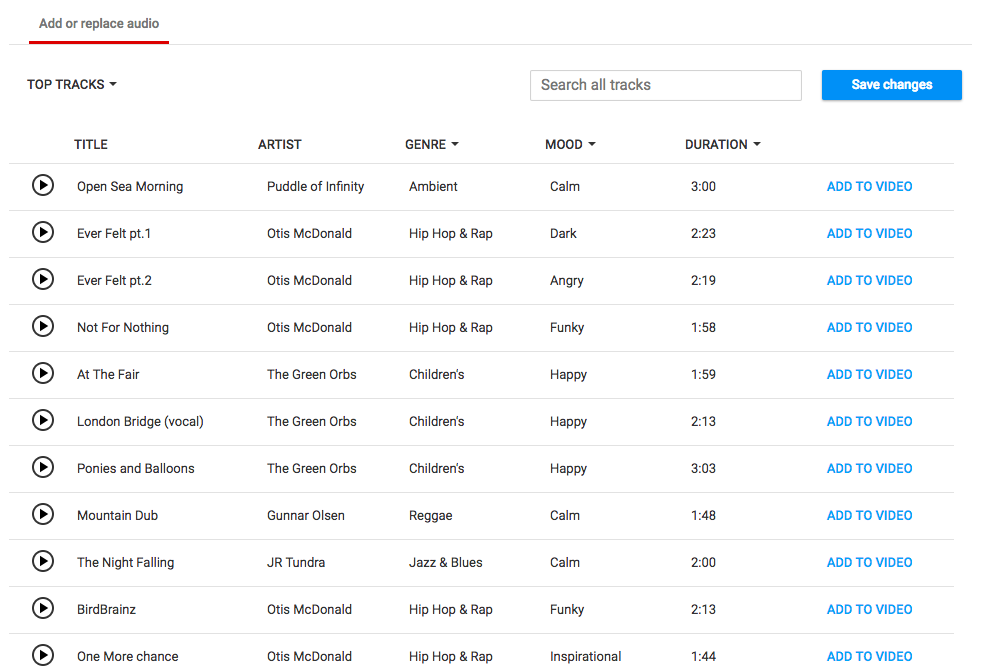
Task: Select the title Mountain Dub
Action: coord(117,516)
